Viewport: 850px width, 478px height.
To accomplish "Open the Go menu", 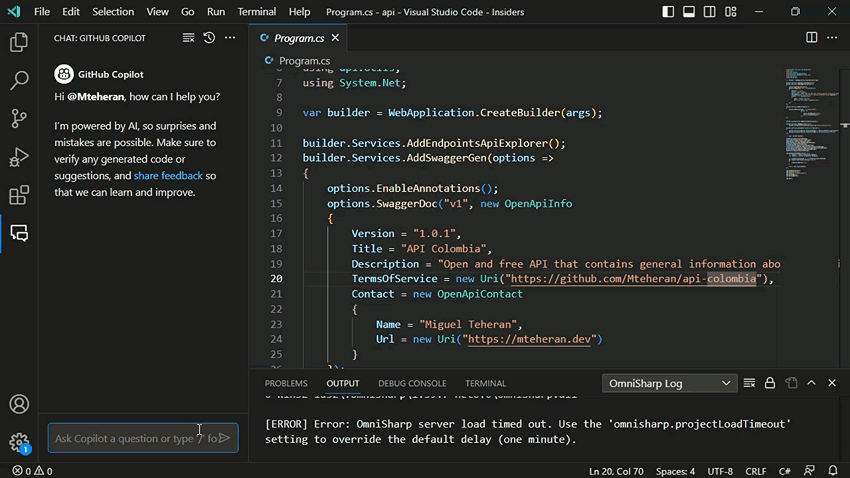I will [x=188, y=12].
